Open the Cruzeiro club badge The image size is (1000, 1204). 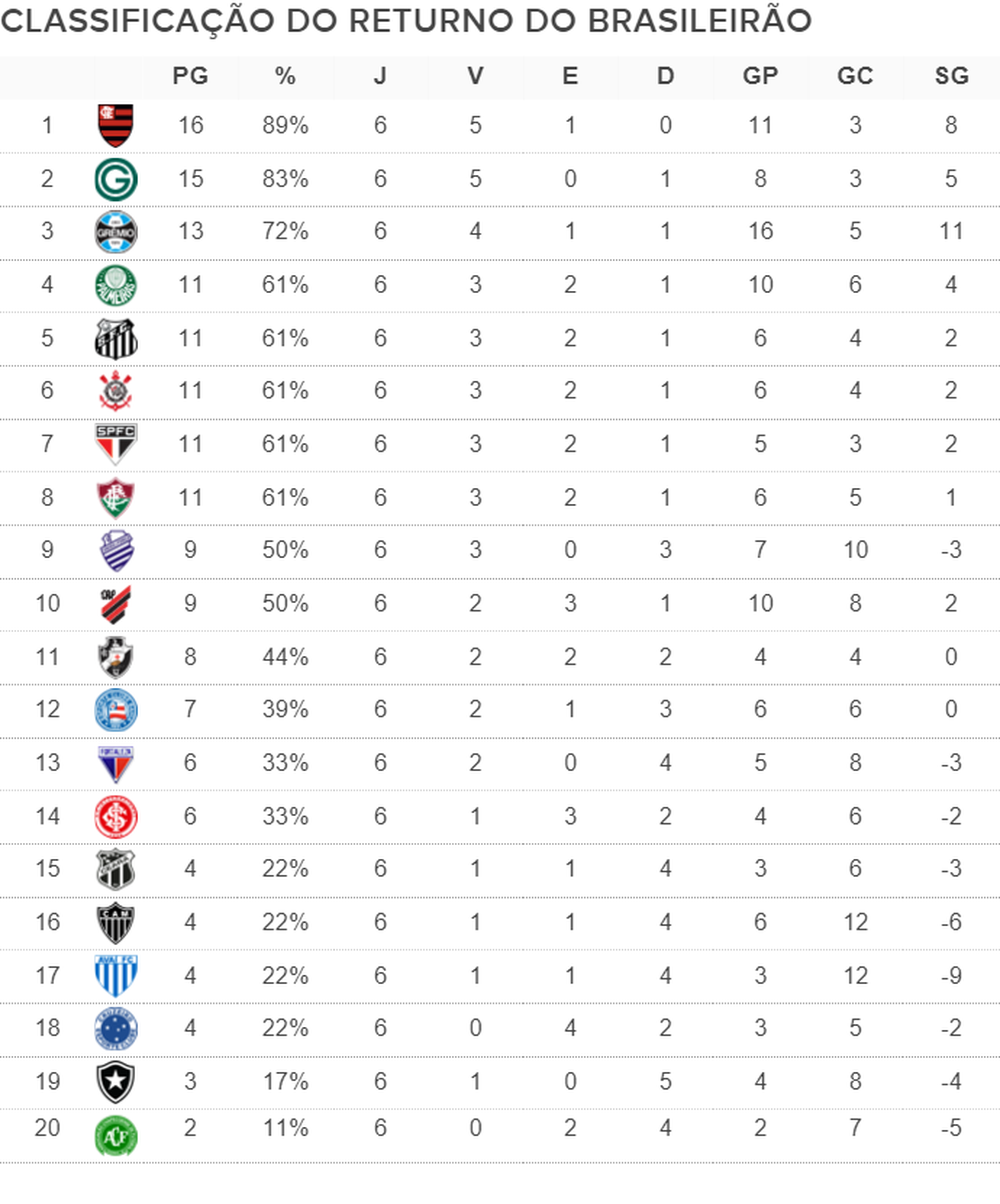(116, 1028)
